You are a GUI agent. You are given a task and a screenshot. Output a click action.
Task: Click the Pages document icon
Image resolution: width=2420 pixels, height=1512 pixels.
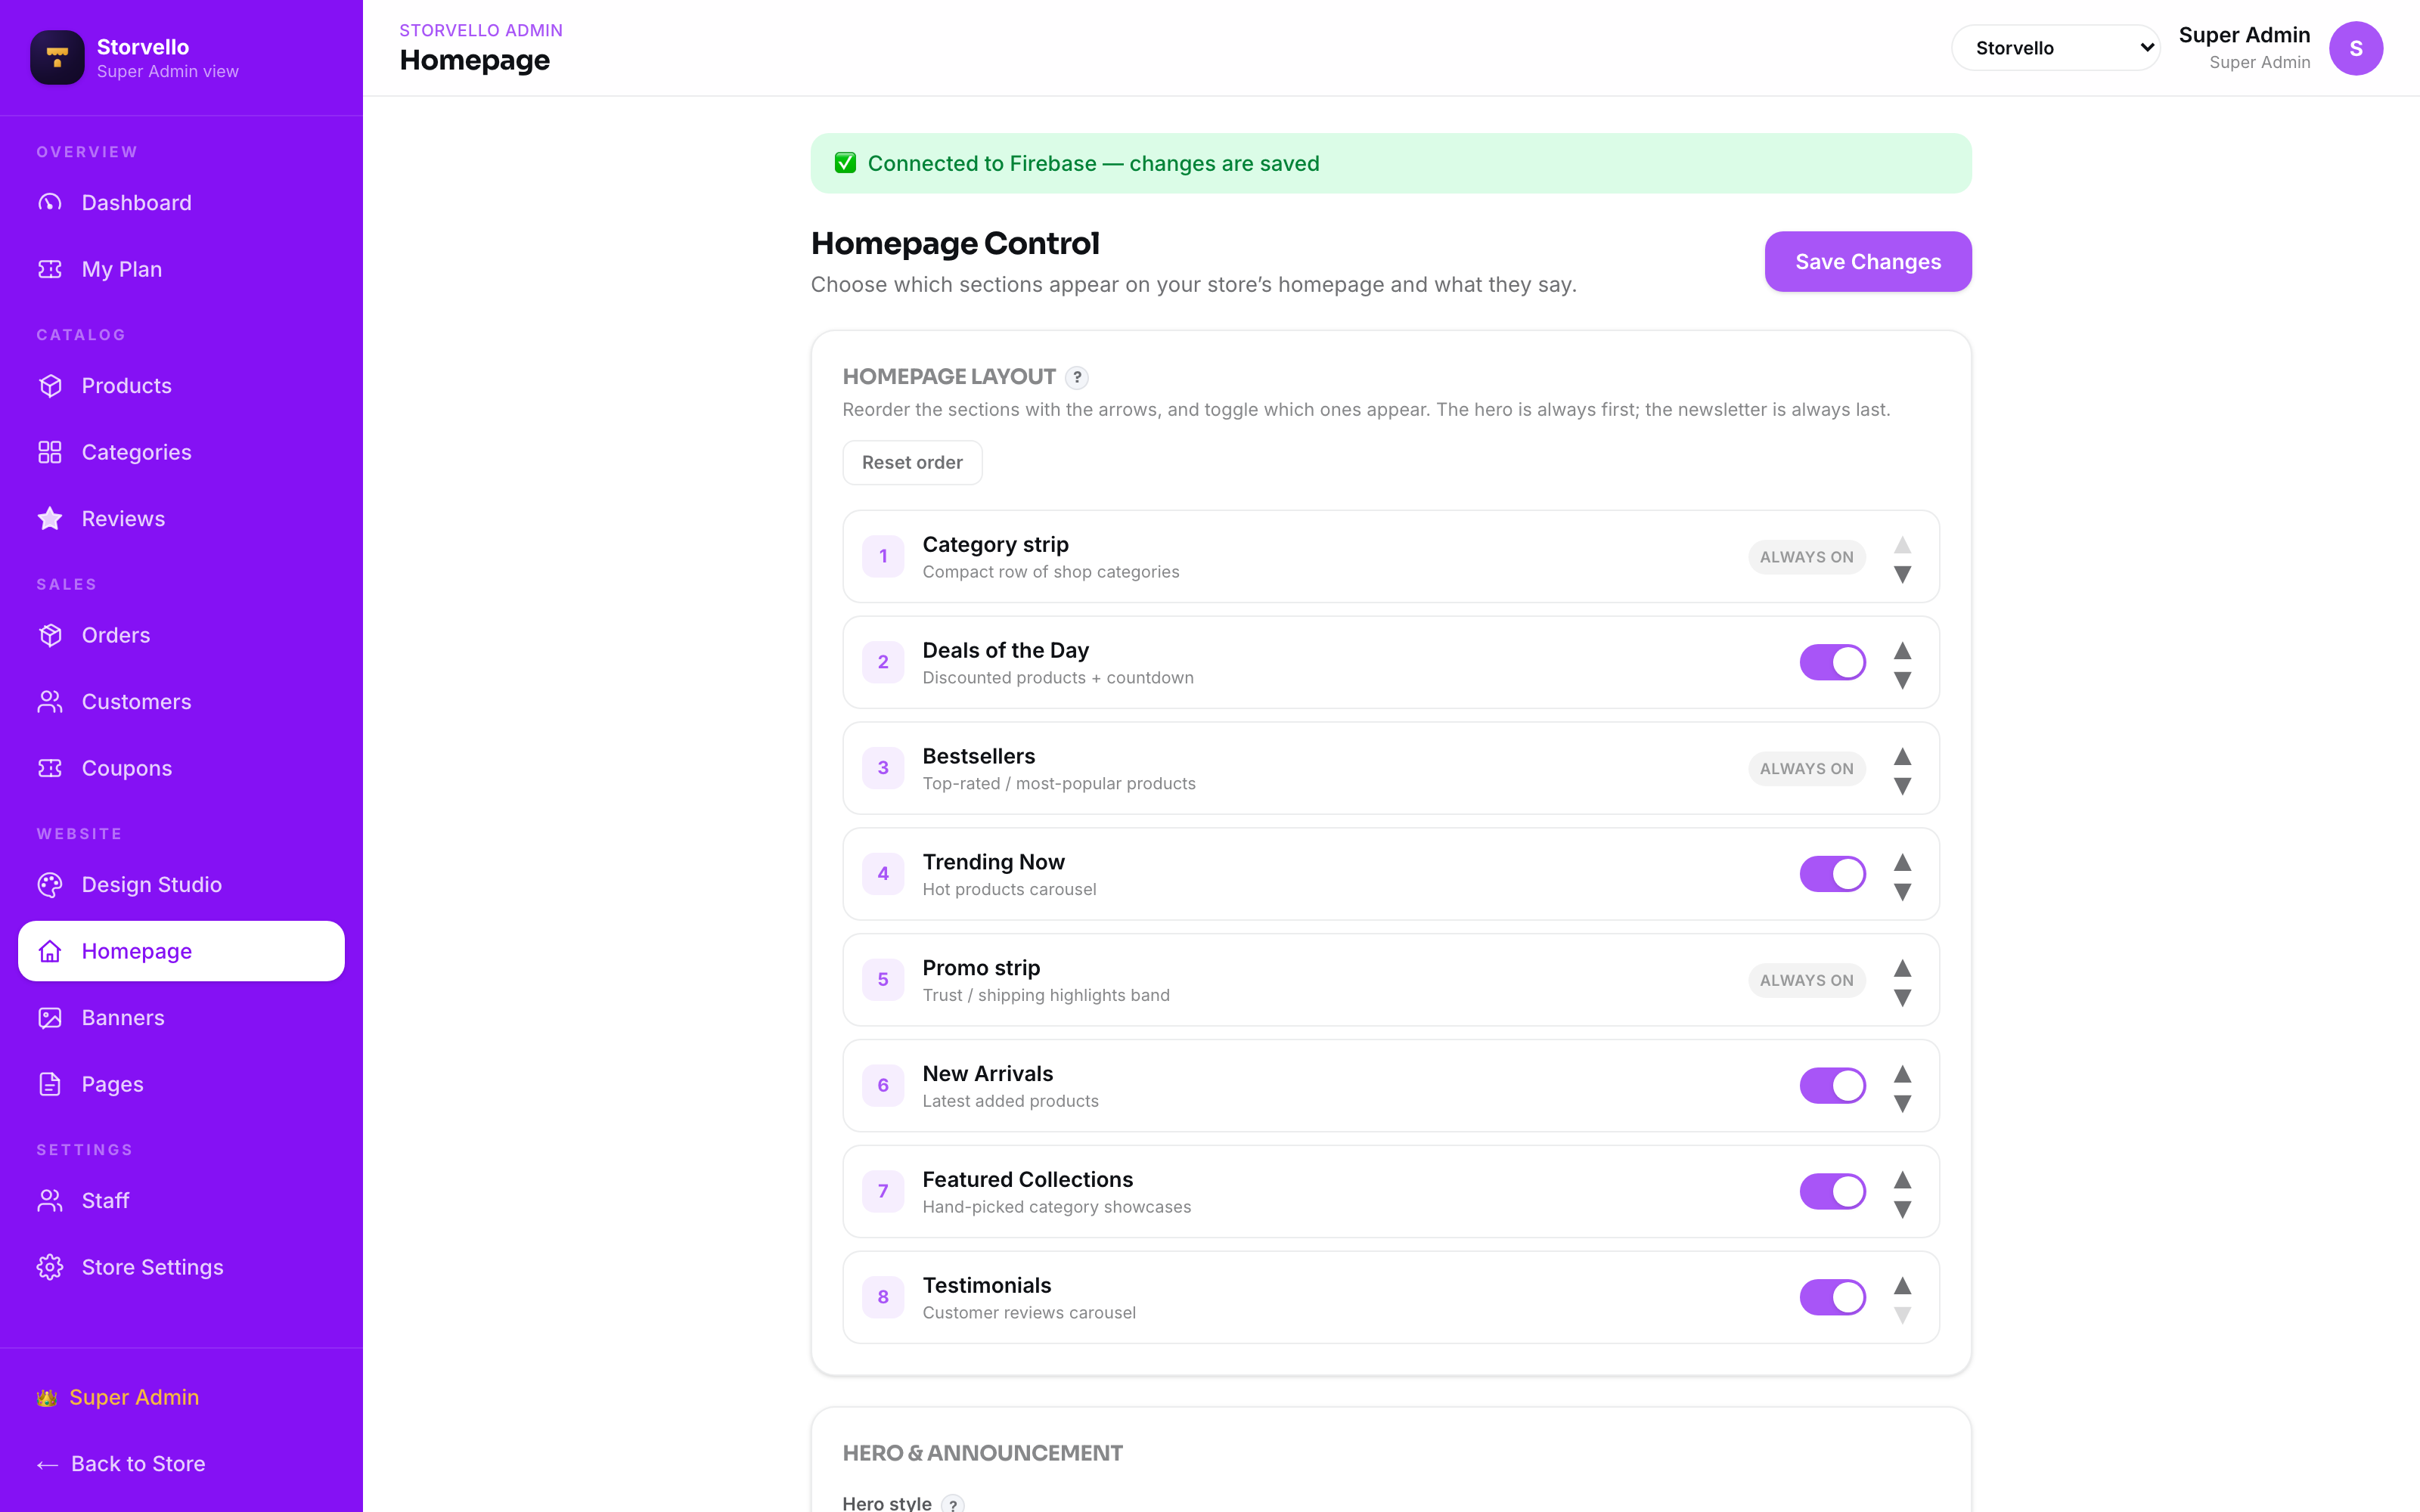(x=50, y=1084)
